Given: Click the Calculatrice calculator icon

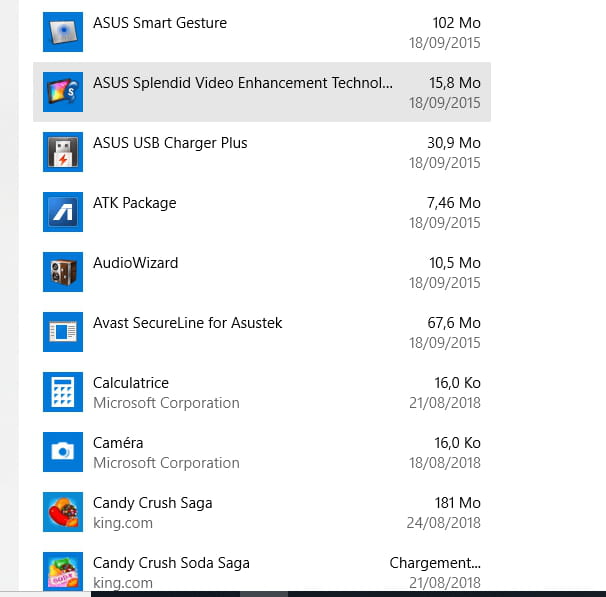Looking at the screenshot, I should click(x=63, y=392).
